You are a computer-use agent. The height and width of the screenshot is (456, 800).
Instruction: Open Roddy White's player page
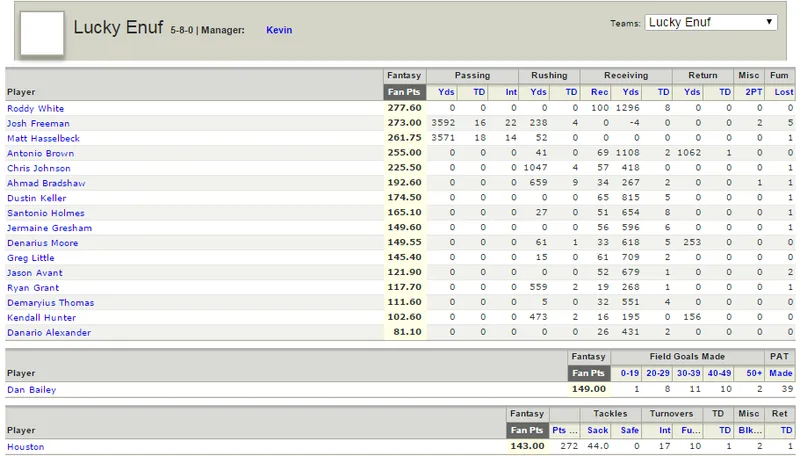[x=35, y=109]
